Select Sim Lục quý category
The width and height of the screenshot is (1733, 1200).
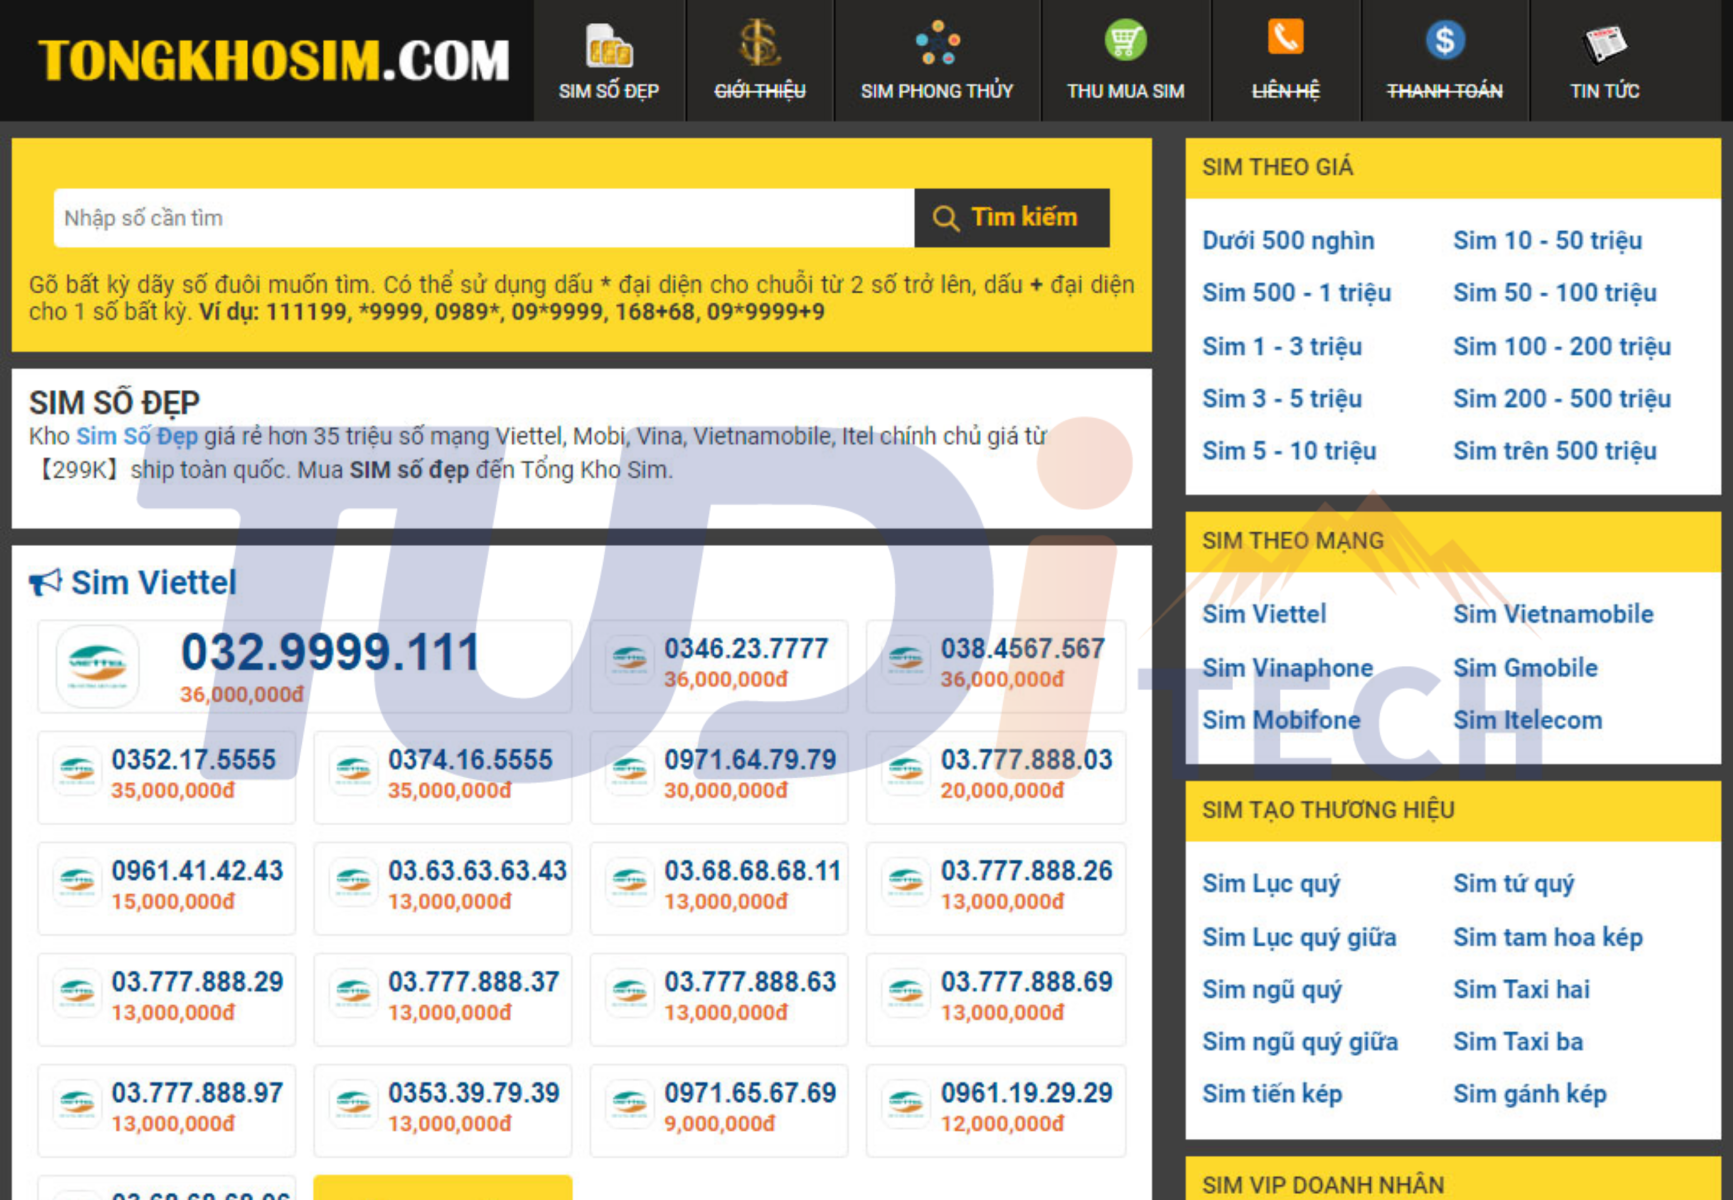coord(1271,884)
